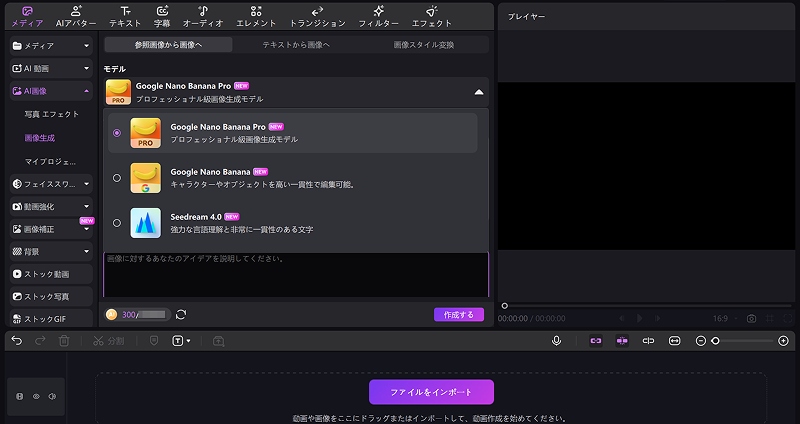800x424 pixels.
Task: Expand the 動画強化 sidebar section
Action: (51, 207)
